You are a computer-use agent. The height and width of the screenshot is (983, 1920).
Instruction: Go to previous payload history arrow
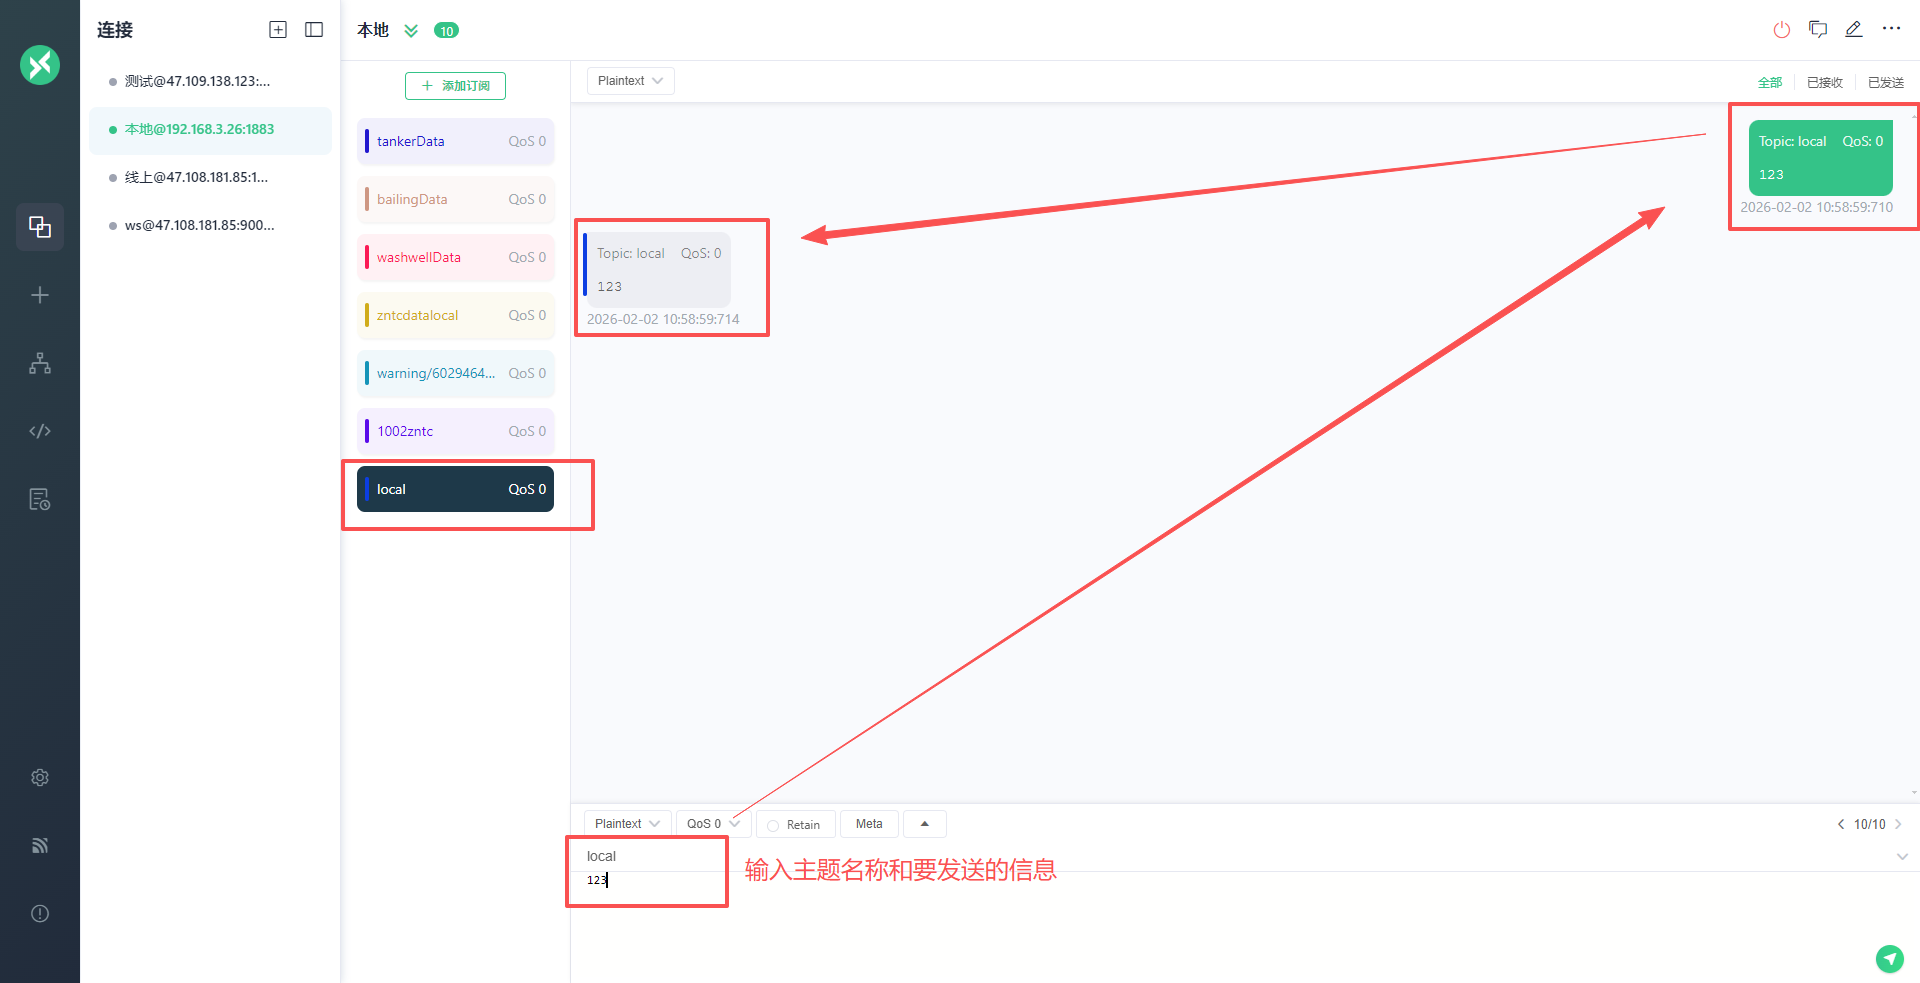[1841, 824]
